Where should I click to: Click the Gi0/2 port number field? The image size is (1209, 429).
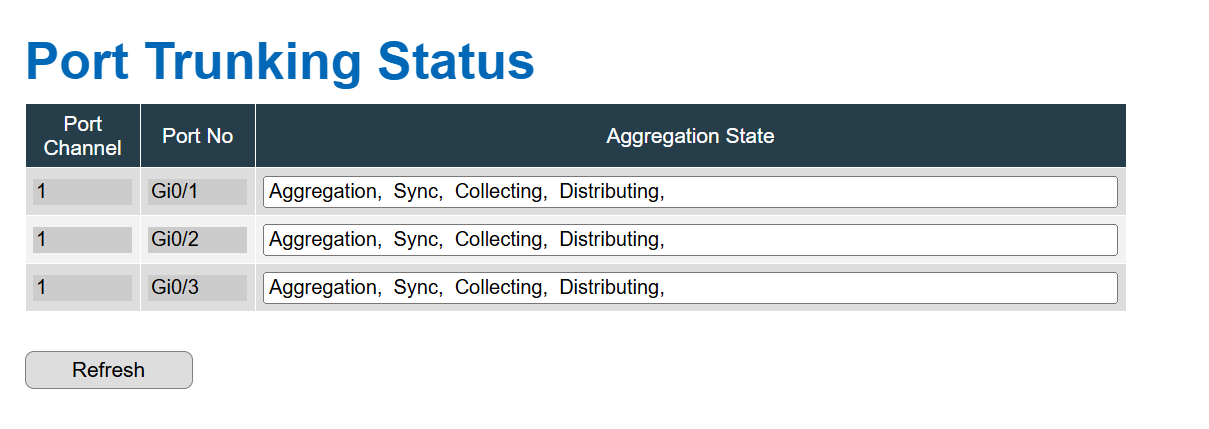pos(197,240)
